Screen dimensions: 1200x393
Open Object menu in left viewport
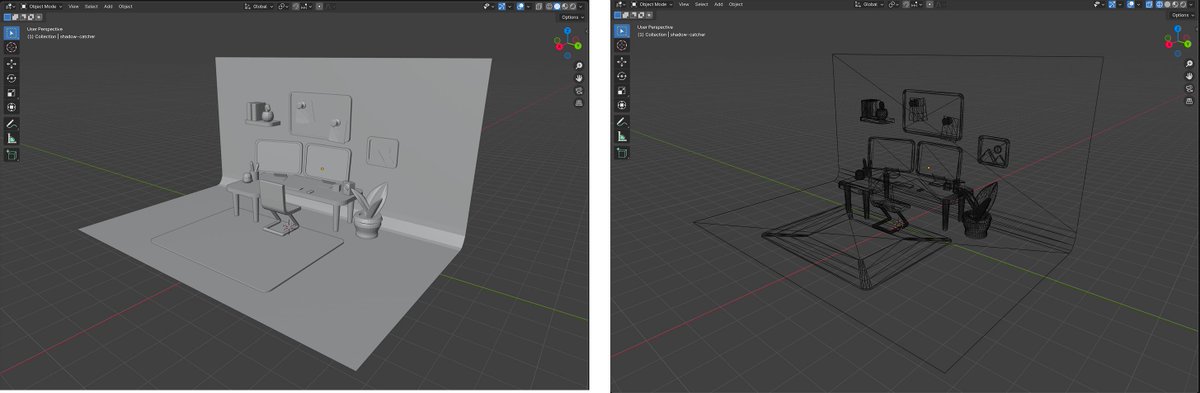coord(125,6)
